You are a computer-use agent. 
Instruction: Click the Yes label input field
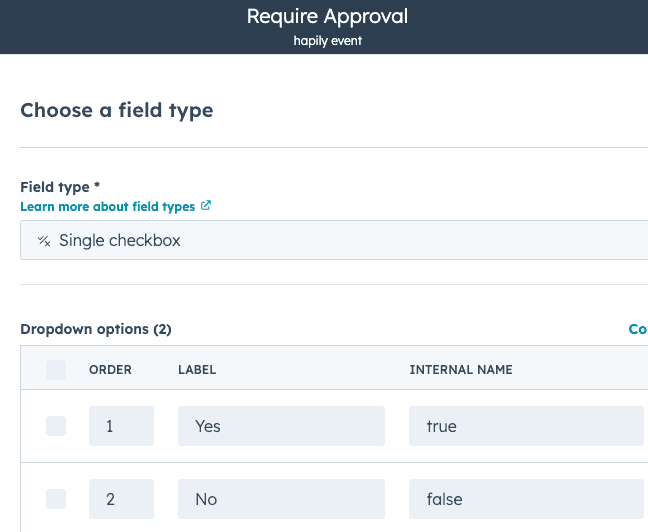[281, 426]
